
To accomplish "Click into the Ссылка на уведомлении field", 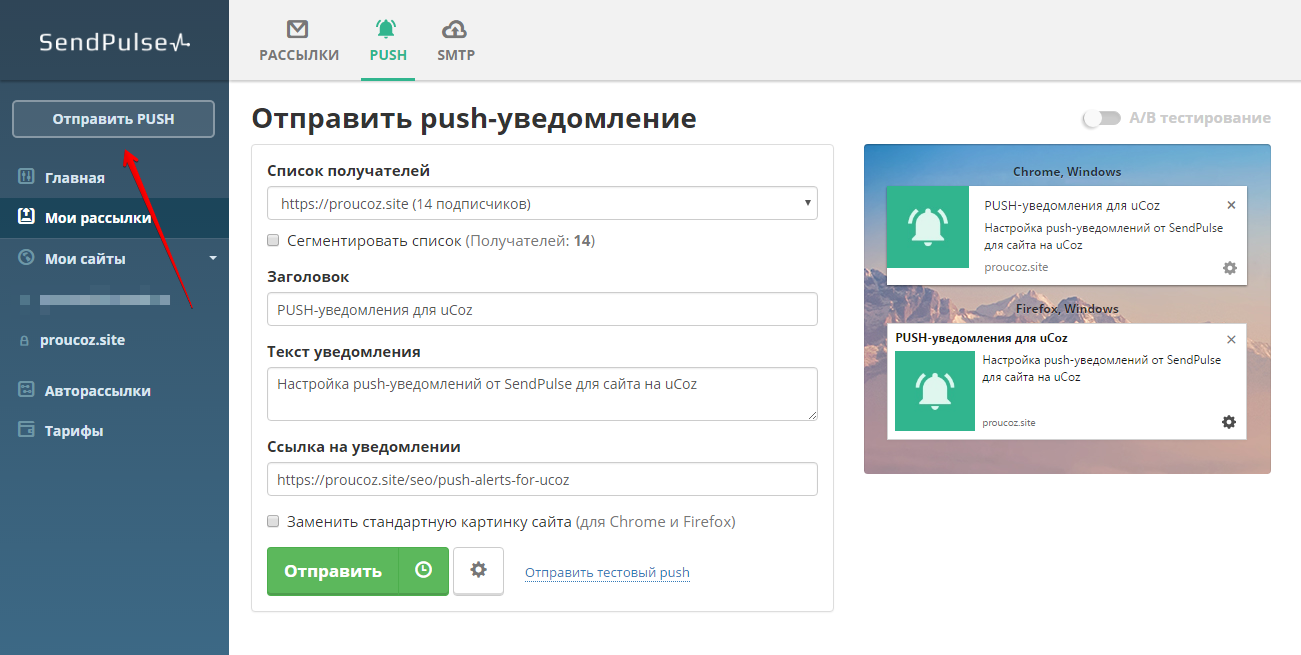I will (x=542, y=479).
